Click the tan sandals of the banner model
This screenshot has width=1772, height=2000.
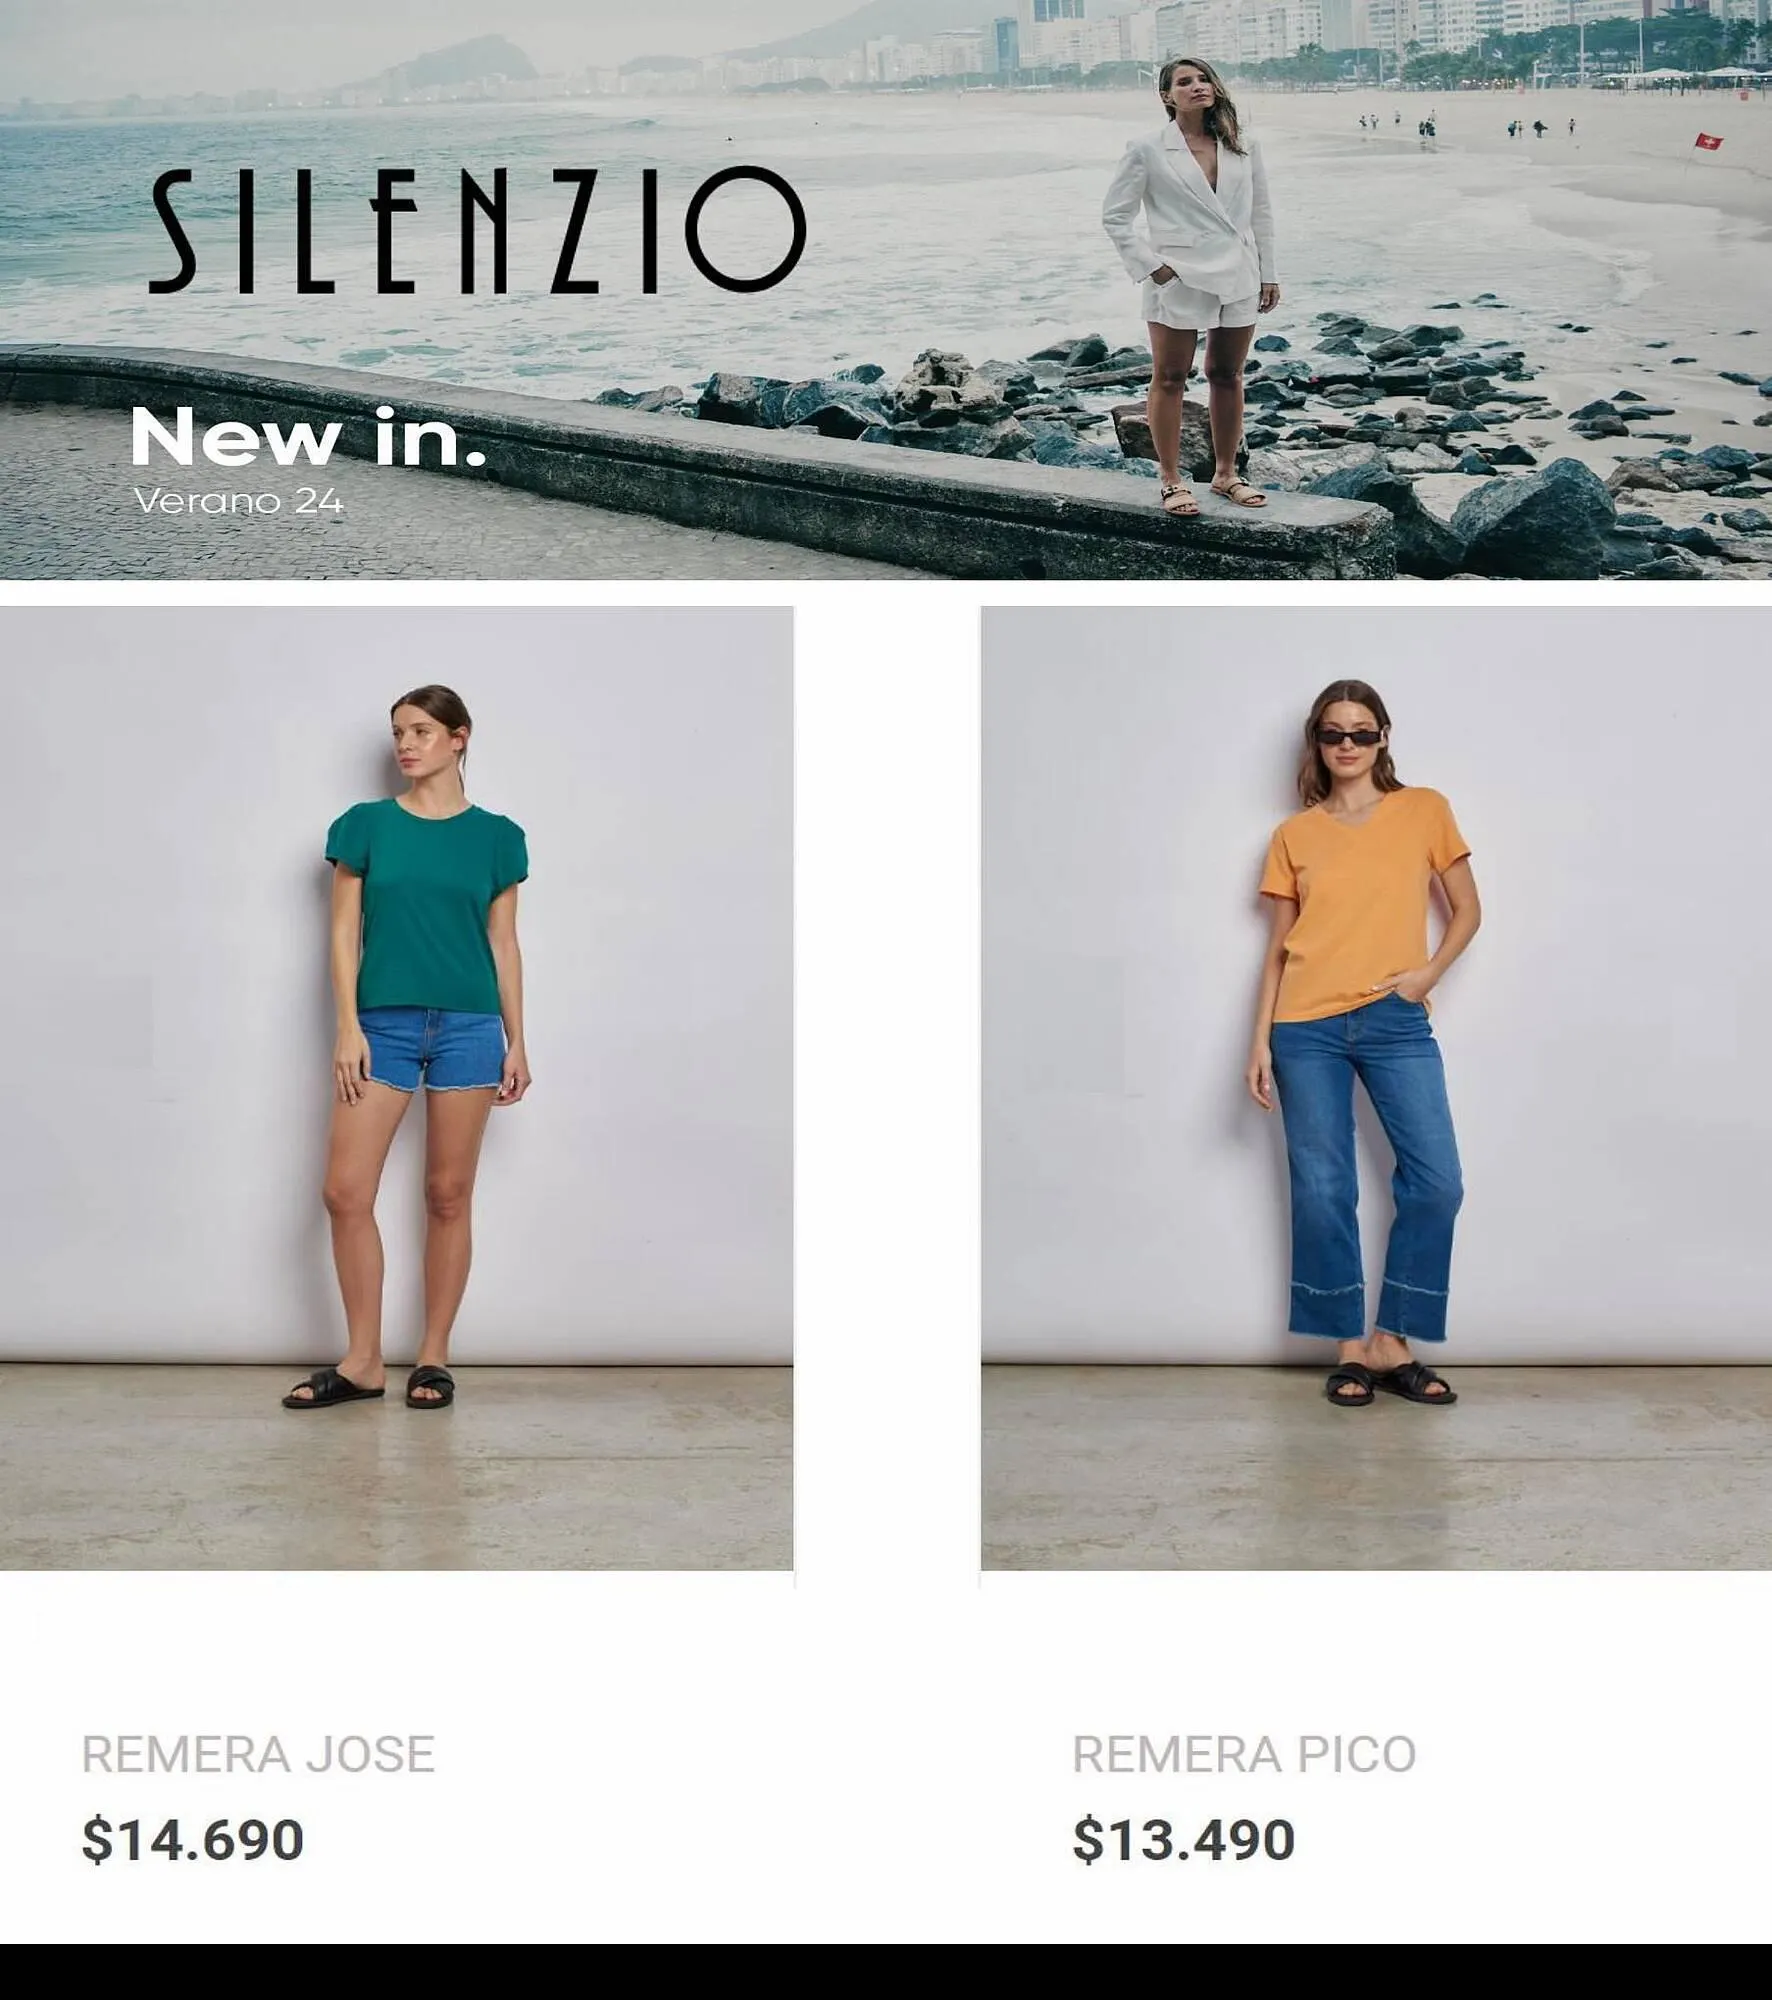[1213, 496]
